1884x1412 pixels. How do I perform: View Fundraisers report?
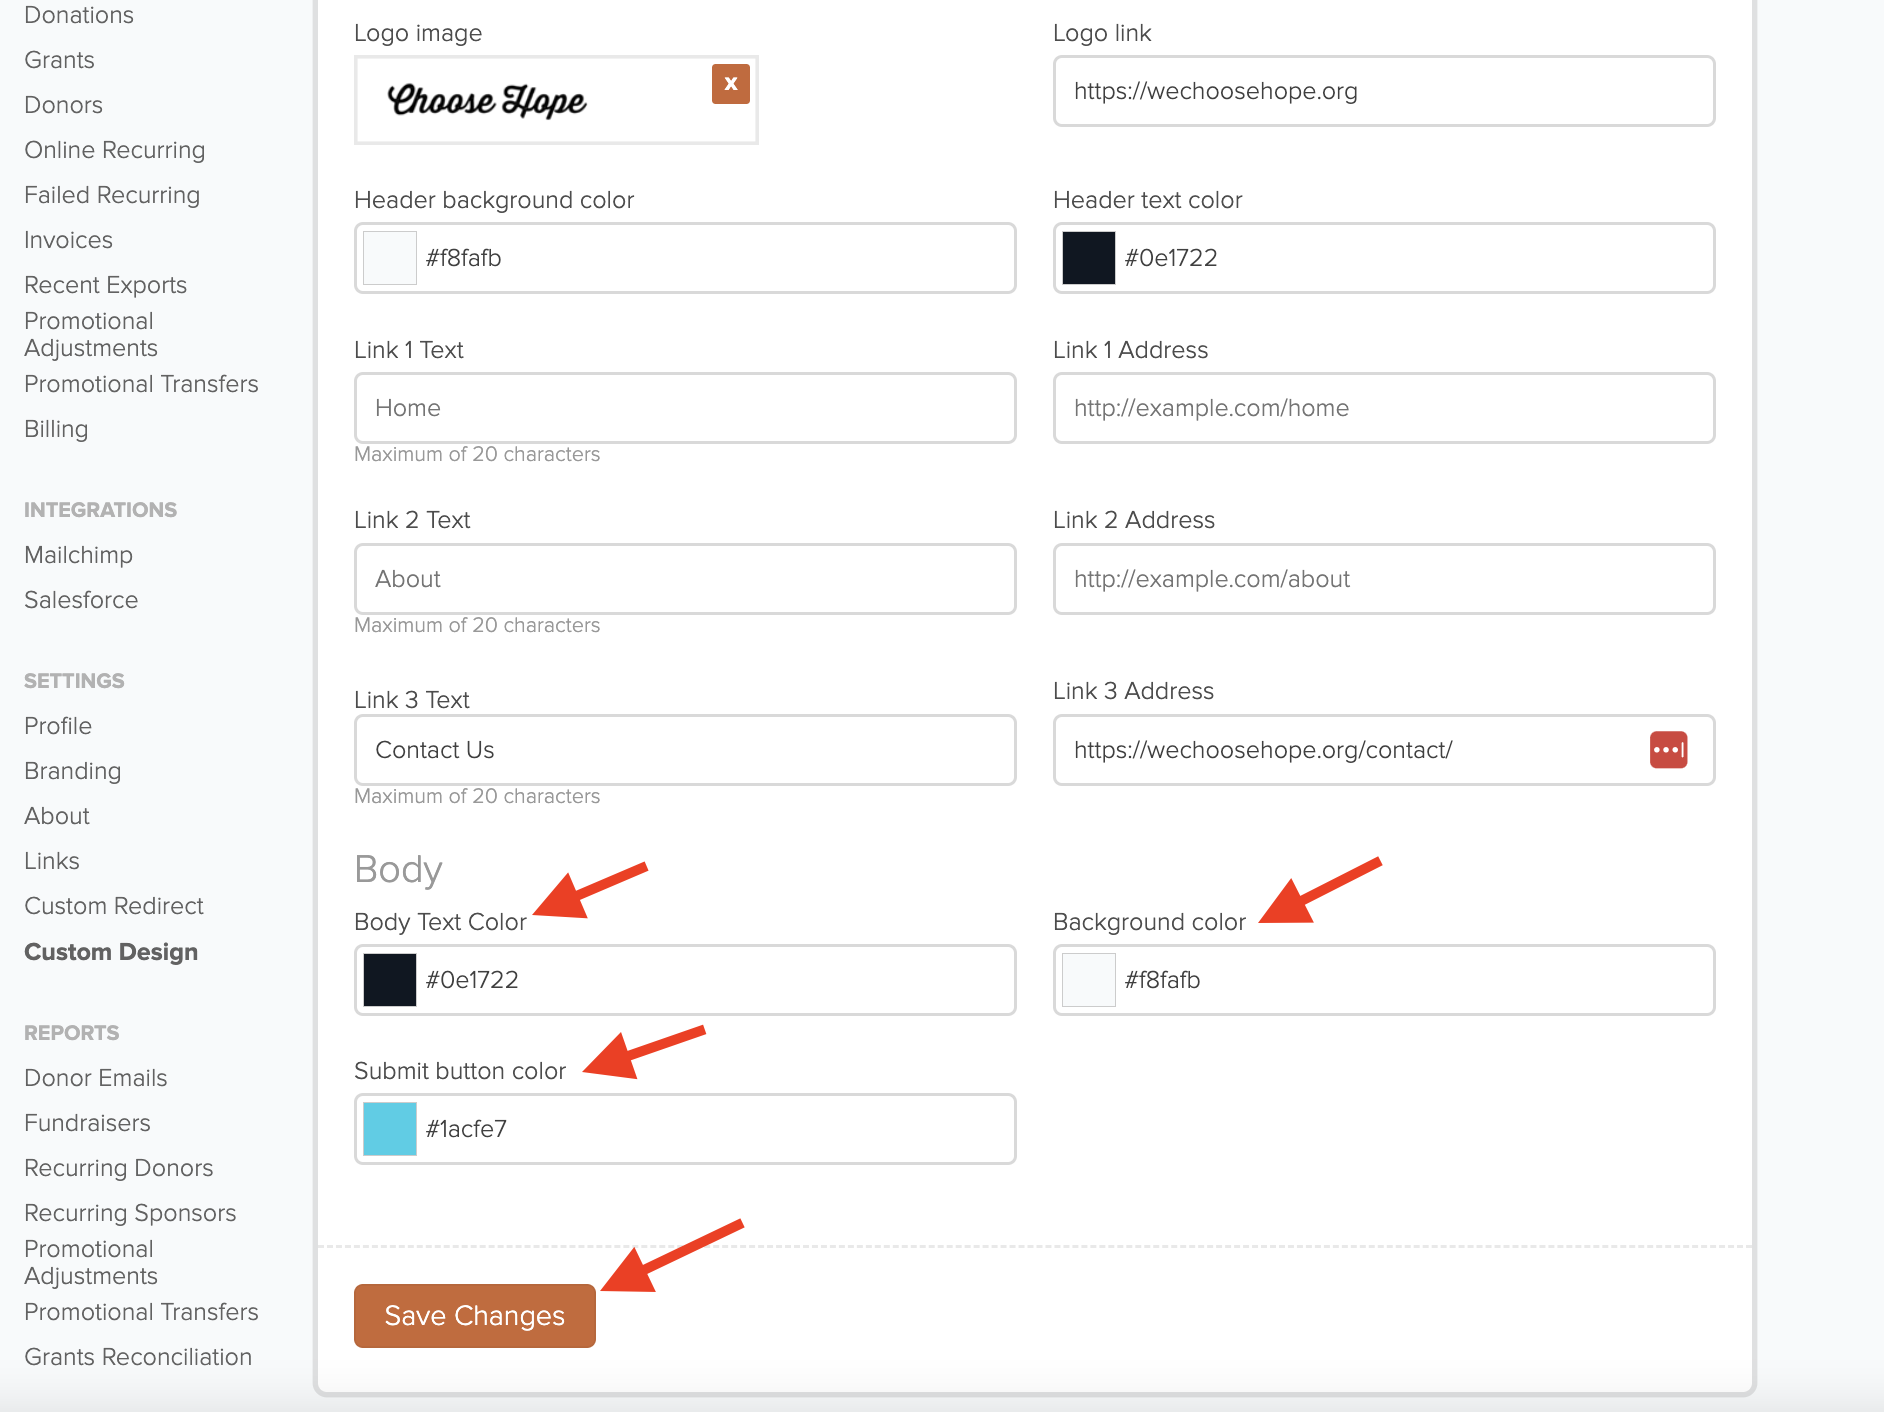point(87,1123)
